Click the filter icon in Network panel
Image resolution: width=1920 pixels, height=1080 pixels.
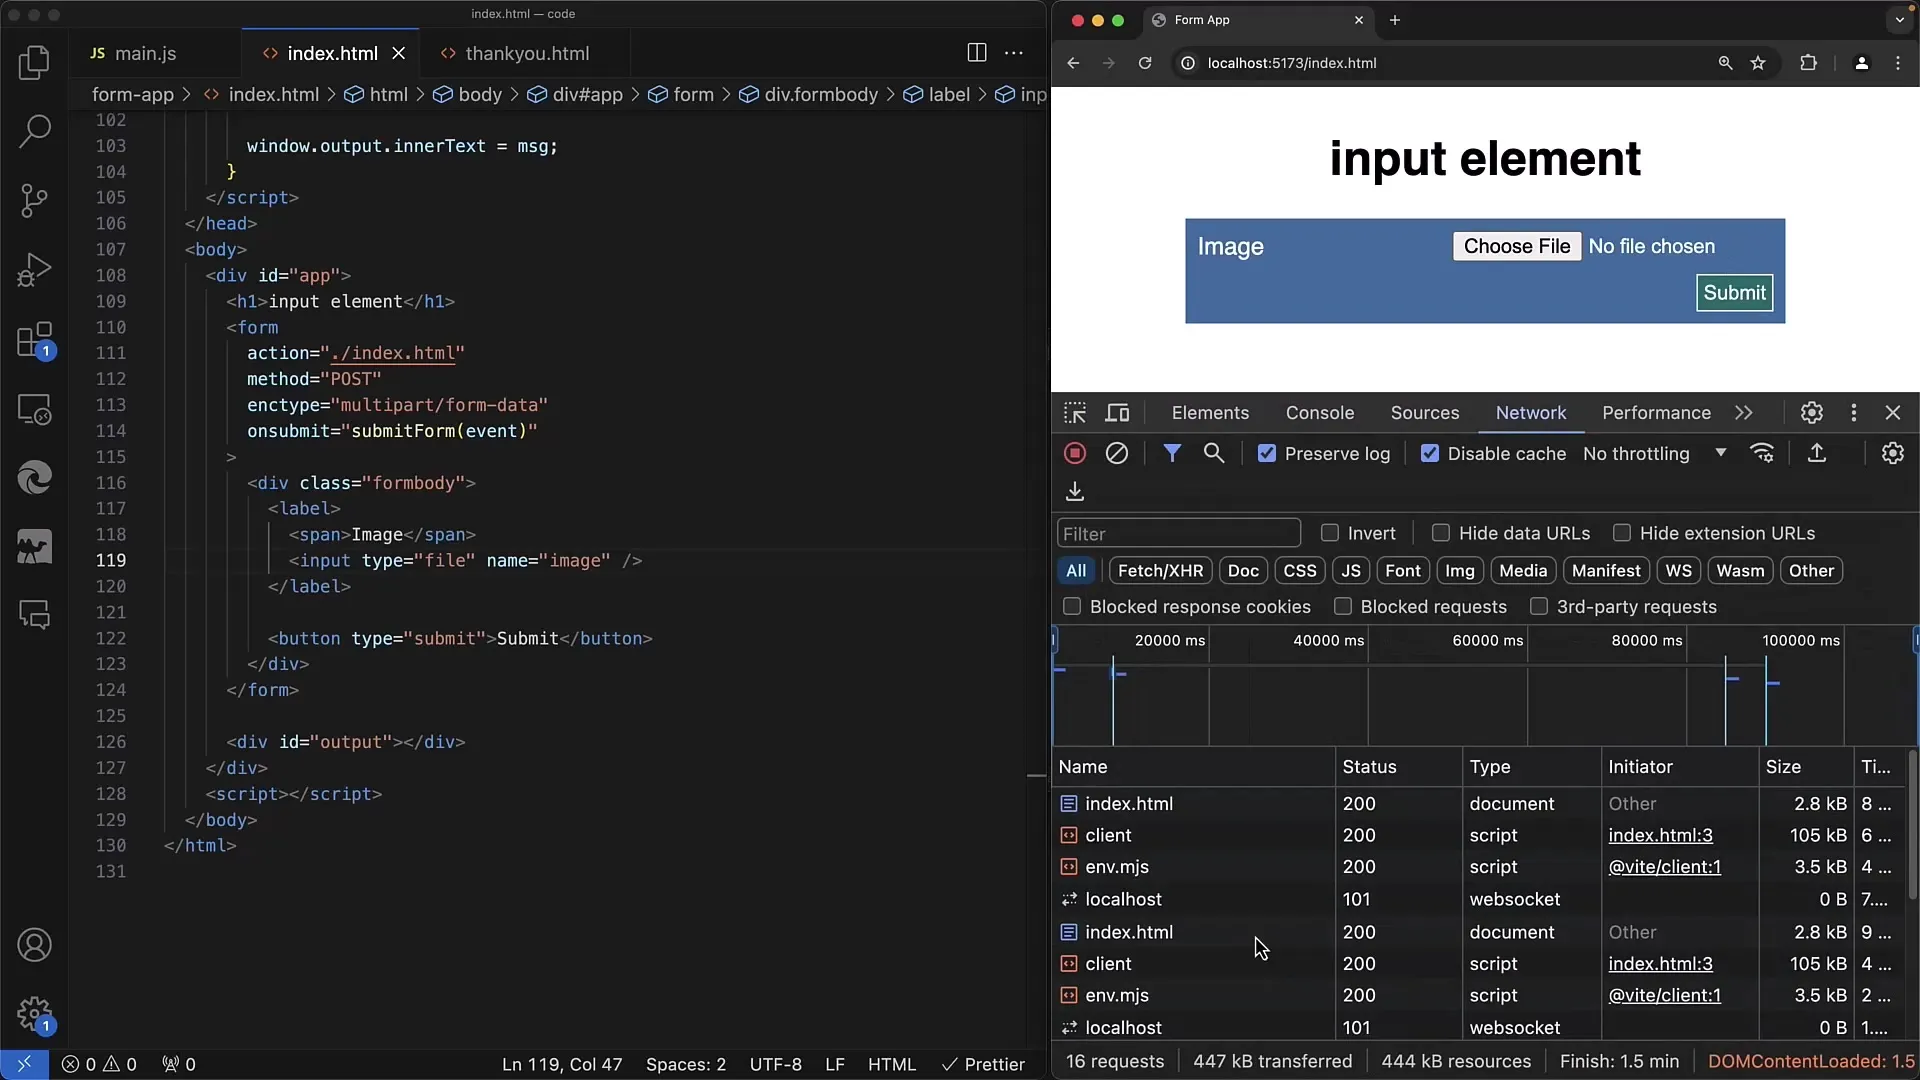[1172, 452]
